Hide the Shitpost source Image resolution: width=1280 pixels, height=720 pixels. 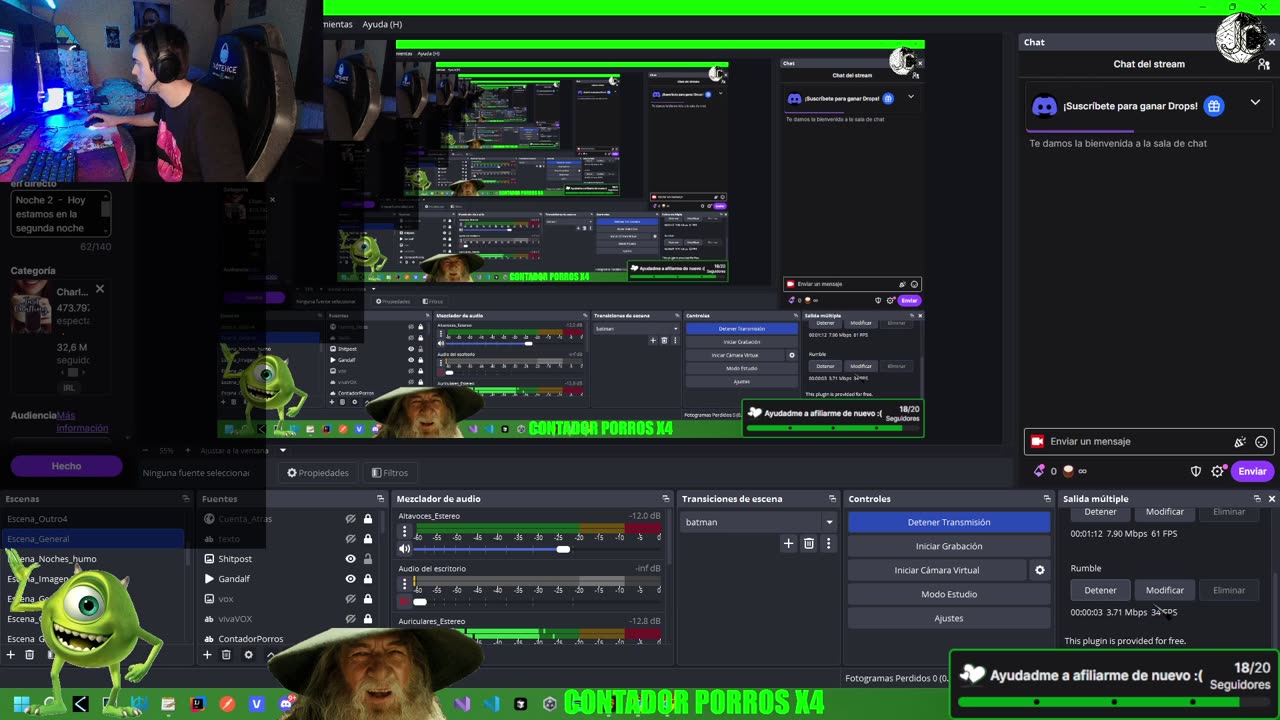pos(351,559)
